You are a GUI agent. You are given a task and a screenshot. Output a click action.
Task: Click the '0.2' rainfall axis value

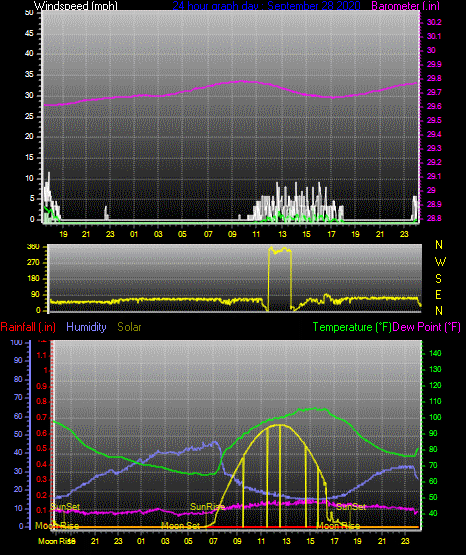point(42,495)
